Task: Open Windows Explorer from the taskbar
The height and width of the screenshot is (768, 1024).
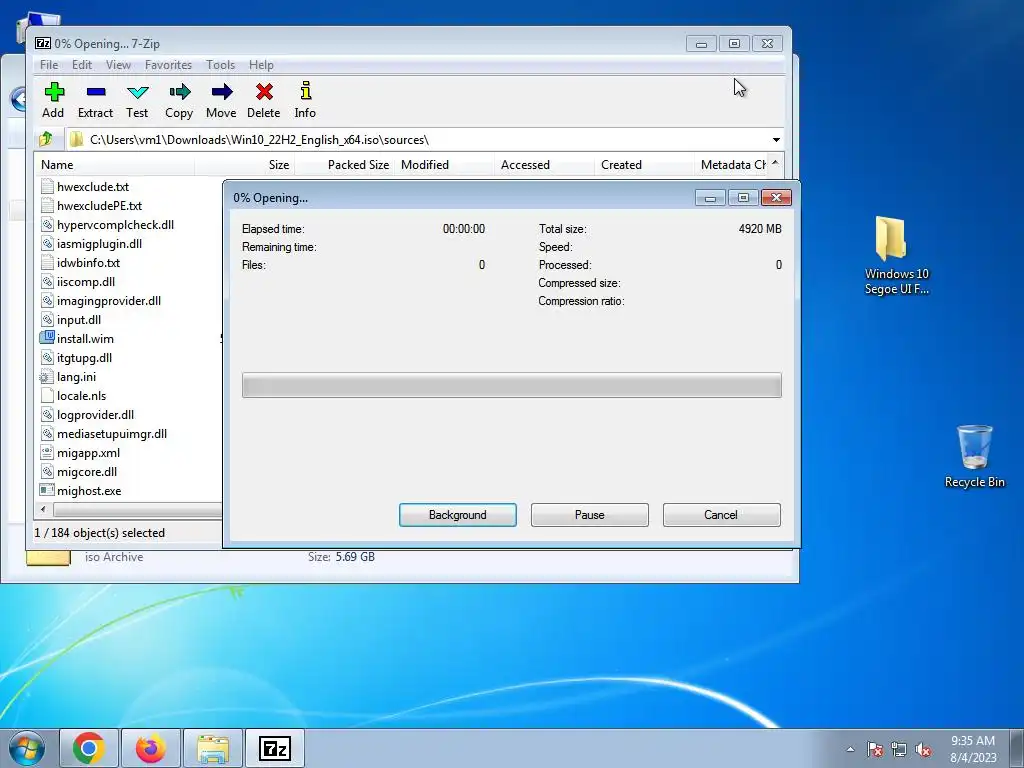Action: coord(213,748)
